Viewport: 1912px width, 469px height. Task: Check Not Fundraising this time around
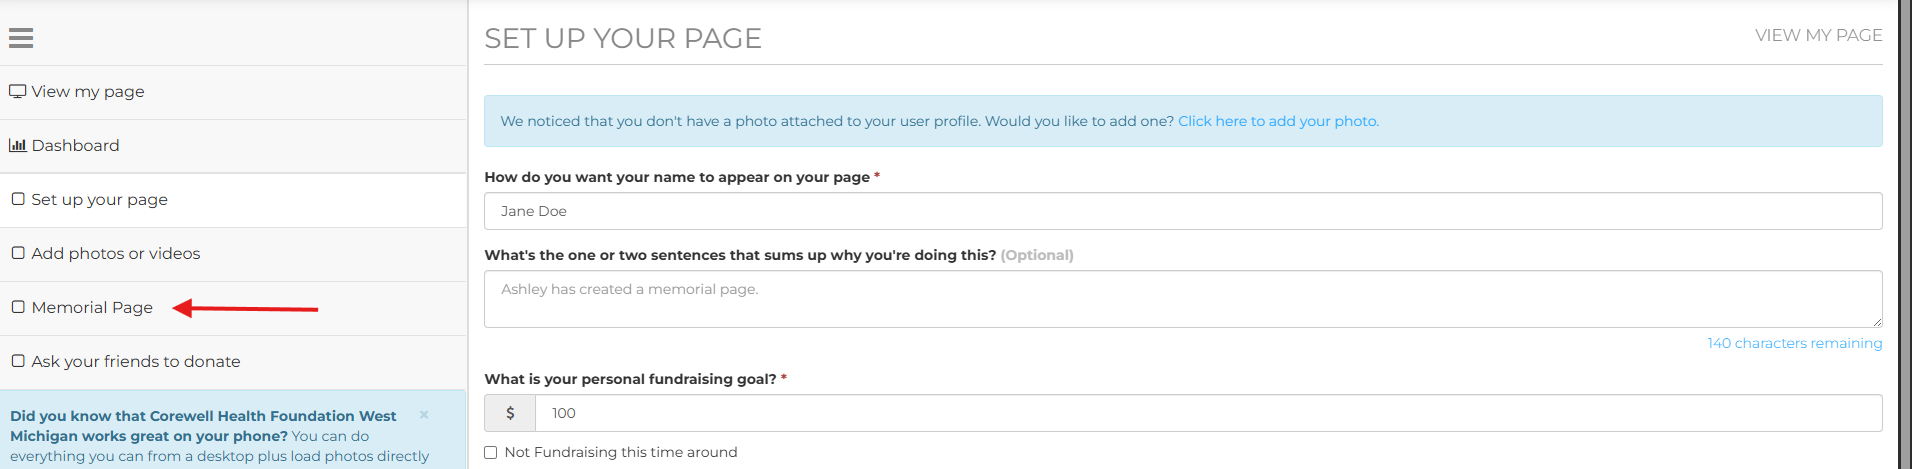click(x=491, y=453)
